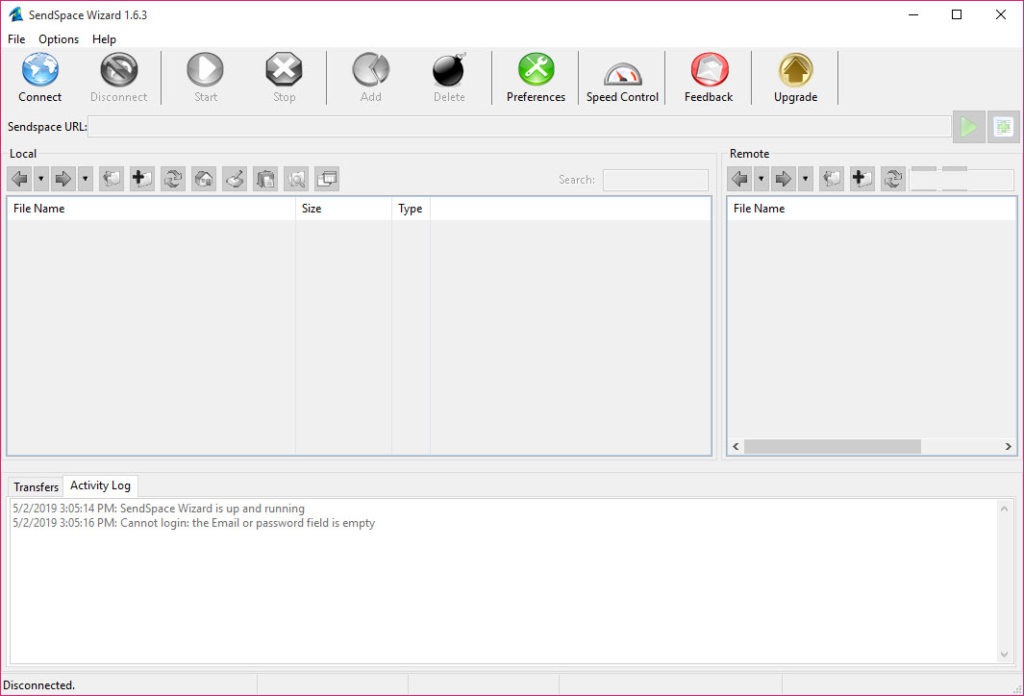The image size is (1024, 696).
Task: Click the green plus list icon beside Sendspace URL
Action: 1003,127
